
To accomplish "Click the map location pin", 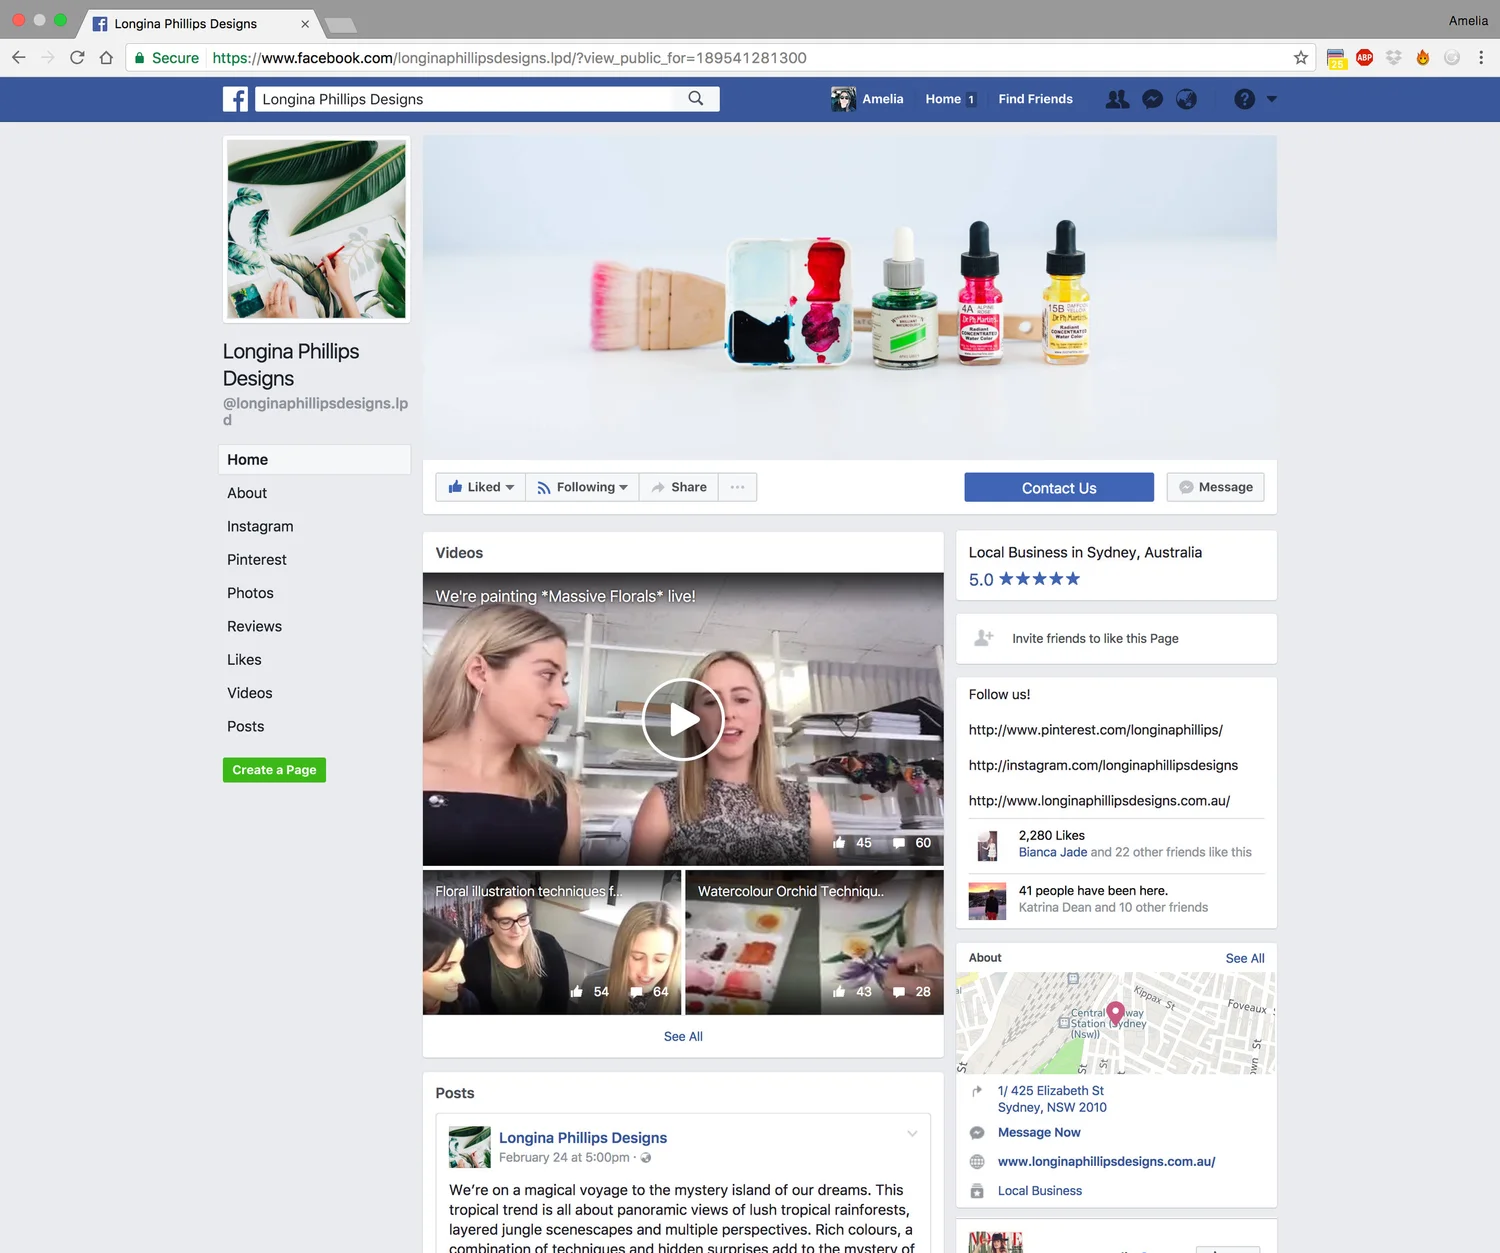I will click(x=1116, y=1012).
